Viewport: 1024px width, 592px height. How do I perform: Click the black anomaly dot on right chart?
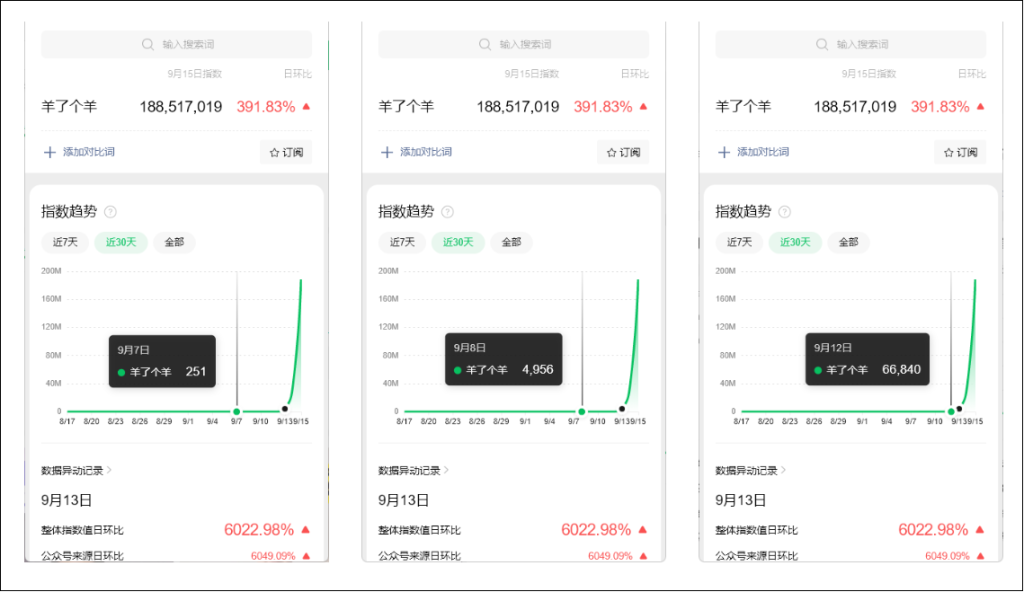coord(959,409)
